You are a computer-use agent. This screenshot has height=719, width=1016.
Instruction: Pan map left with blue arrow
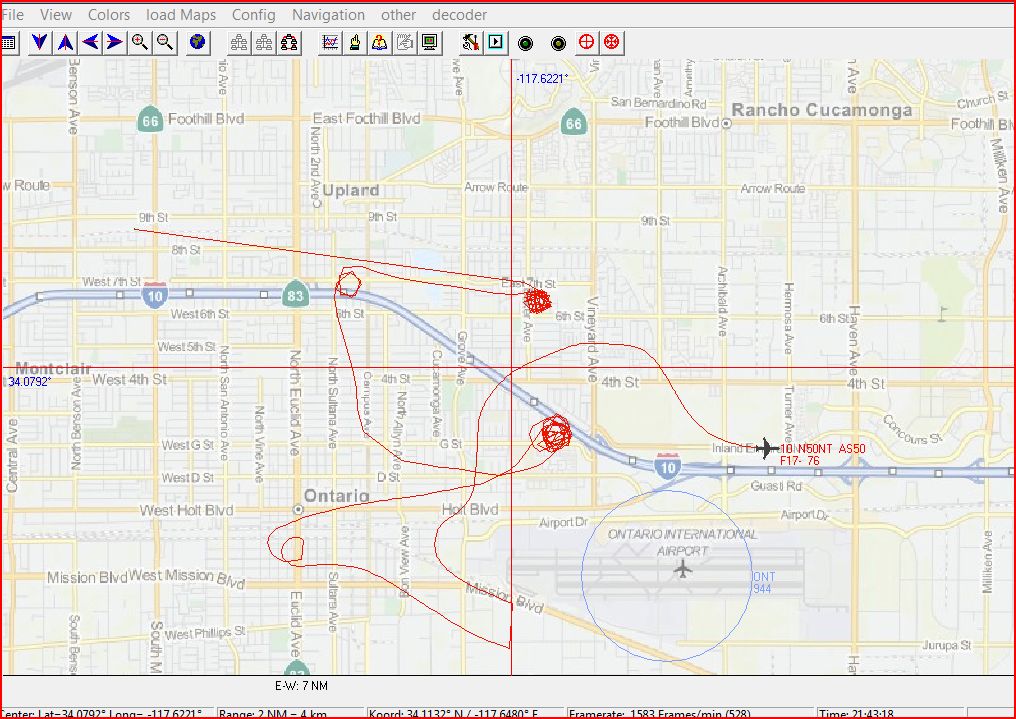[90, 42]
